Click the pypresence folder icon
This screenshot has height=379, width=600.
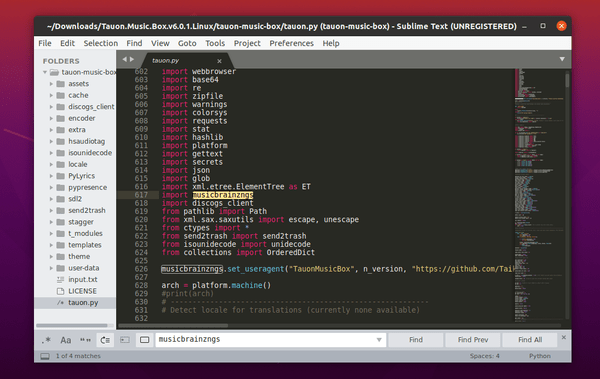tap(60, 188)
